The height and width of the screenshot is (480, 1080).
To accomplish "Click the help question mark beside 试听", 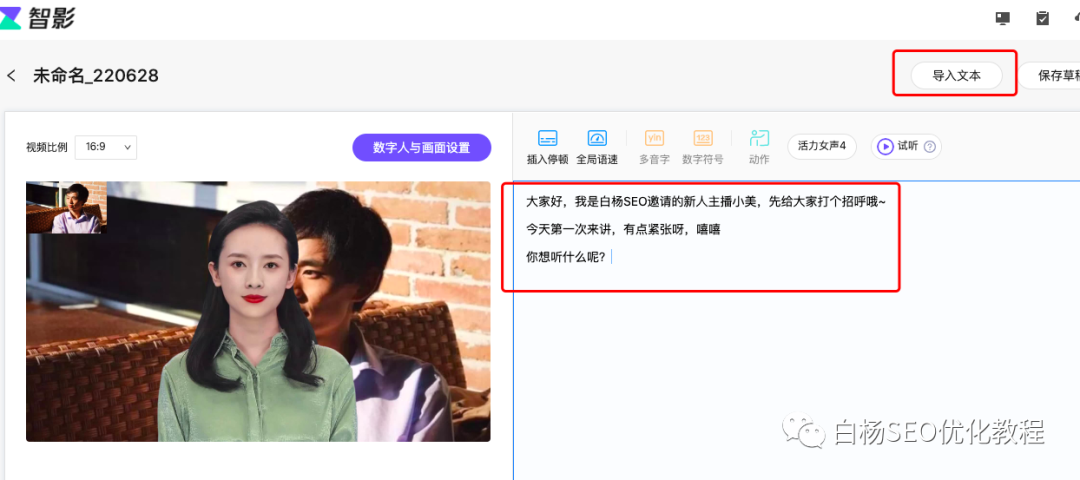I will (x=930, y=147).
